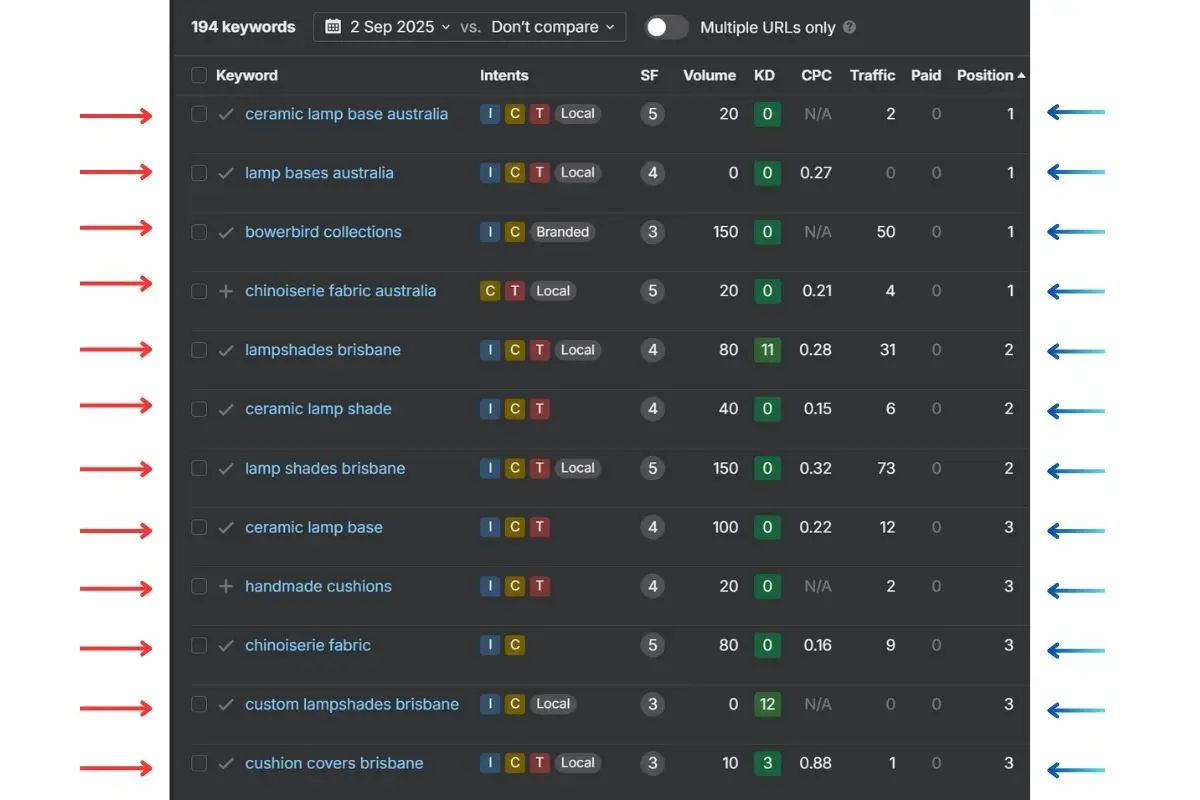Click the KD badge 11 for lampshades brisbane

(x=767, y=350)
